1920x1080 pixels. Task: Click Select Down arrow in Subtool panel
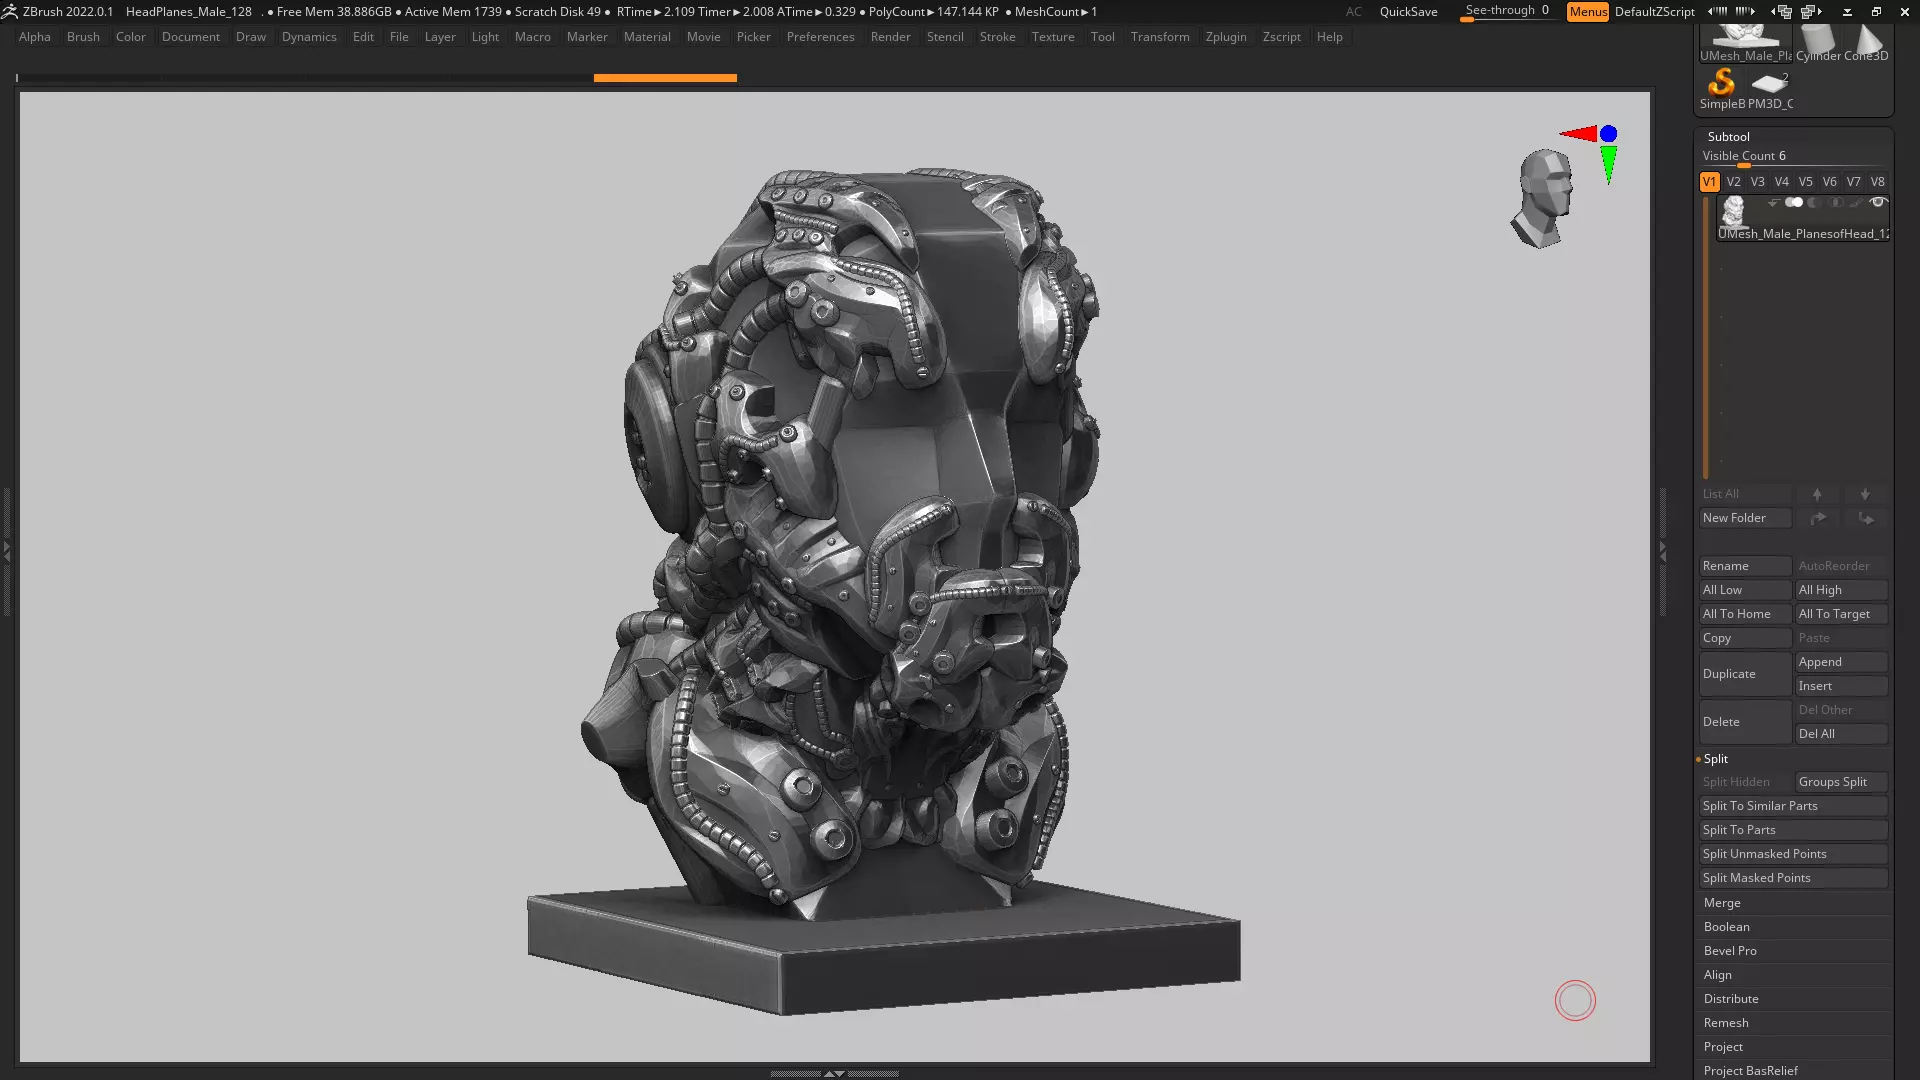click(x=1865, y=494)
